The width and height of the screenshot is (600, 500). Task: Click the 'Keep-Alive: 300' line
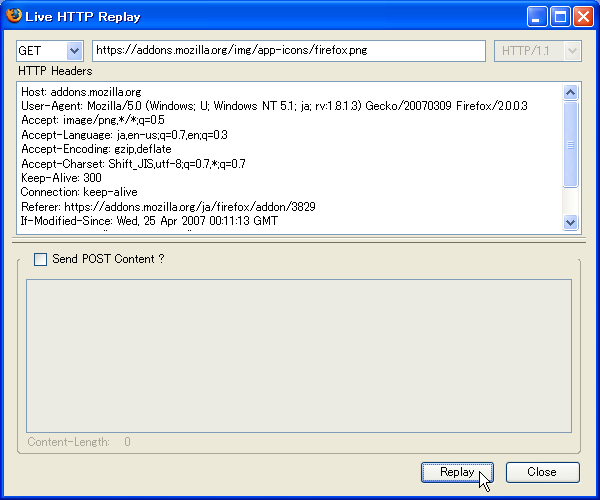click(61, 178)
